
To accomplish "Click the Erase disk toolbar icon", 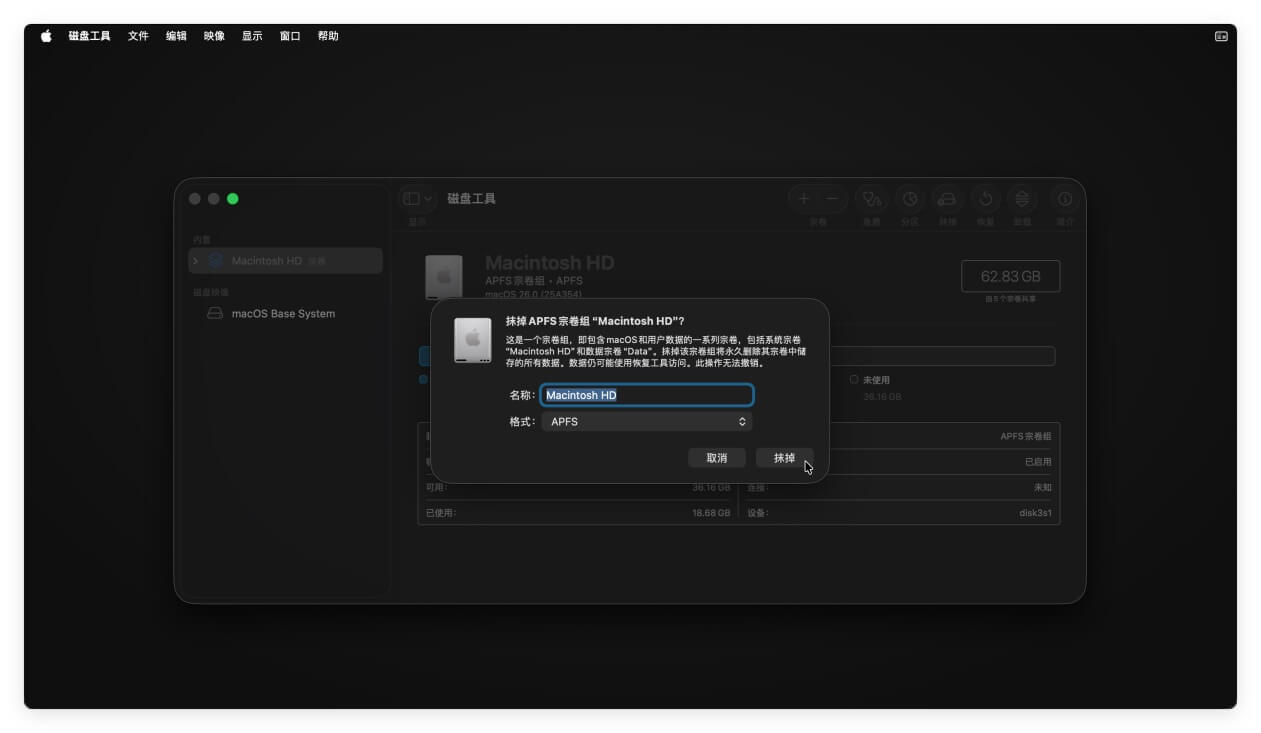I will pyautogui.click(x=947, y=198).
